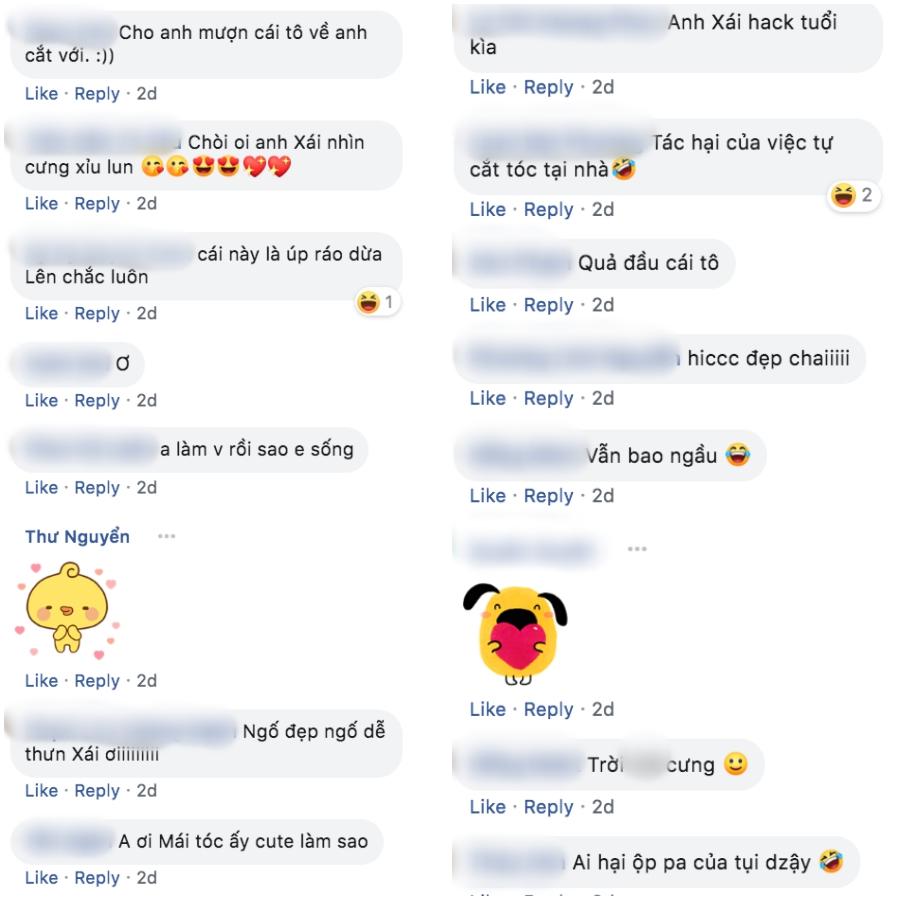The image size is (900, 900).
Task: Open the three-dot menu beside Thư Nguyễn
Action: click(166, 536)
